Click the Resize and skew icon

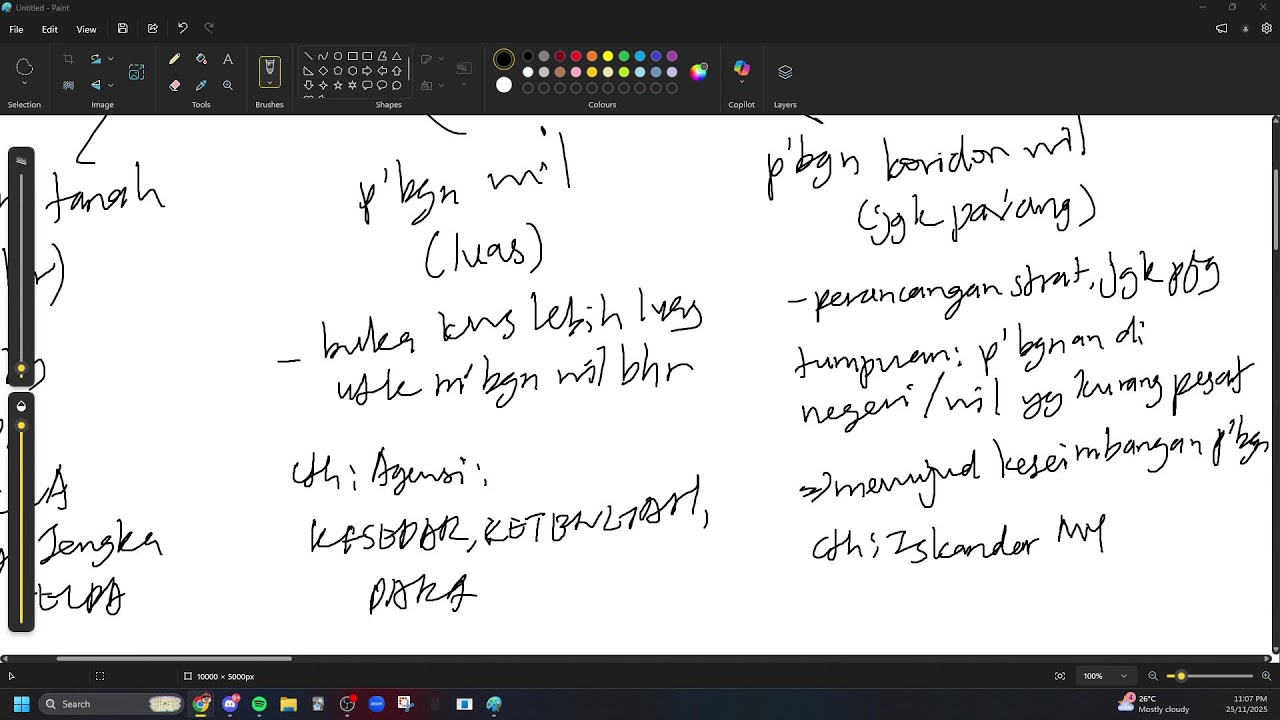(137, 72)
